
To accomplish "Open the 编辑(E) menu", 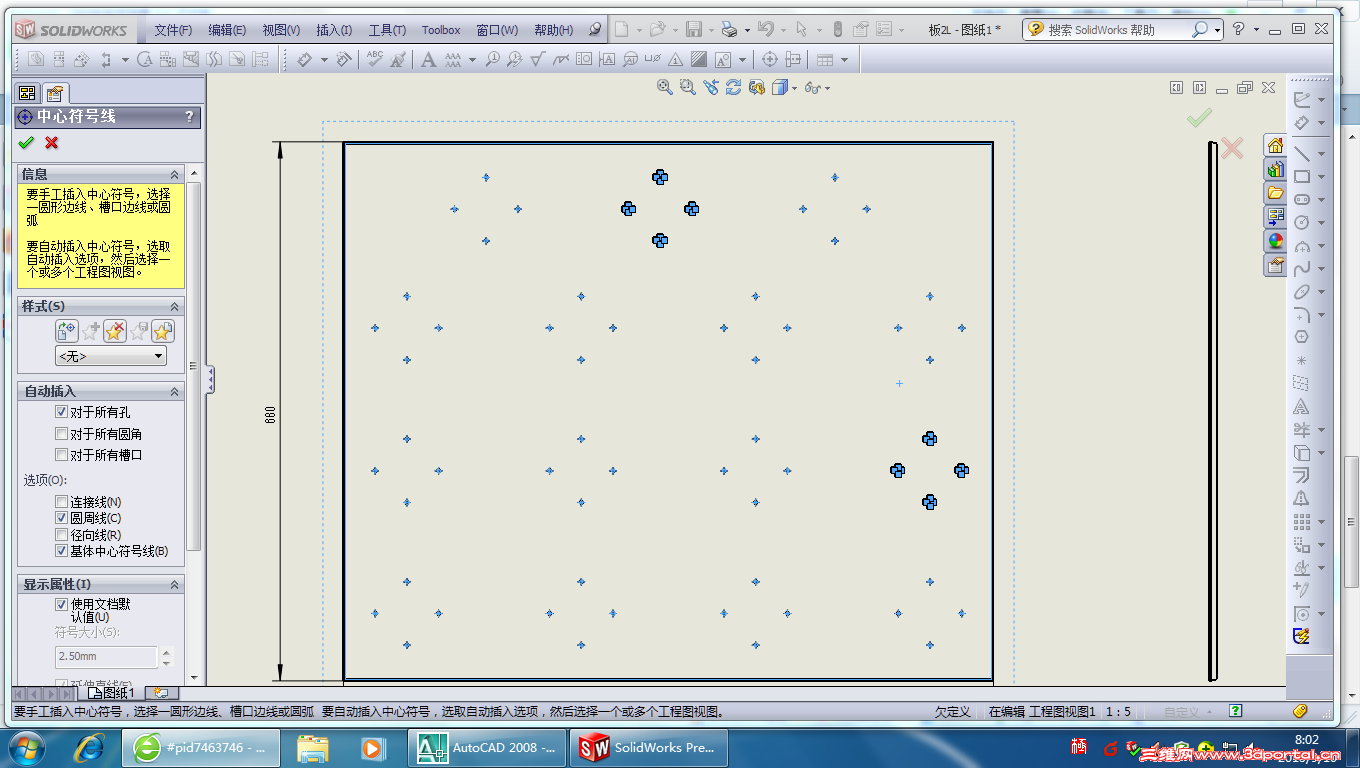I will 227,30.
